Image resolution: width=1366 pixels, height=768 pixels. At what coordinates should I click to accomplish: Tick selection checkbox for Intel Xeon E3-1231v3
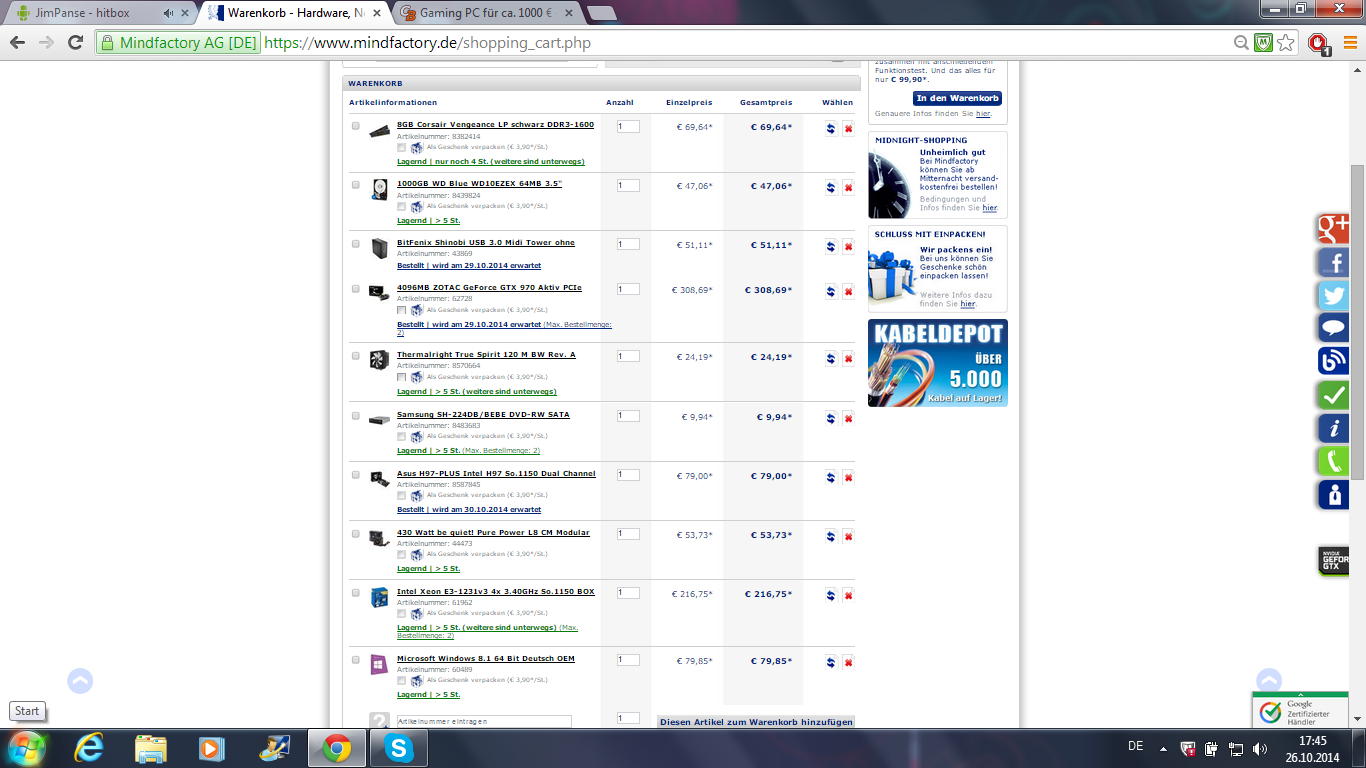click(x=355, y=593)
